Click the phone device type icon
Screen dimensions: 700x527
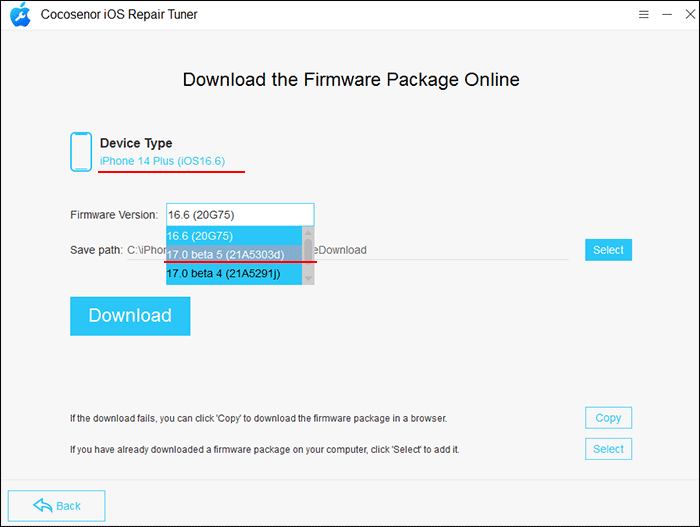81,152
